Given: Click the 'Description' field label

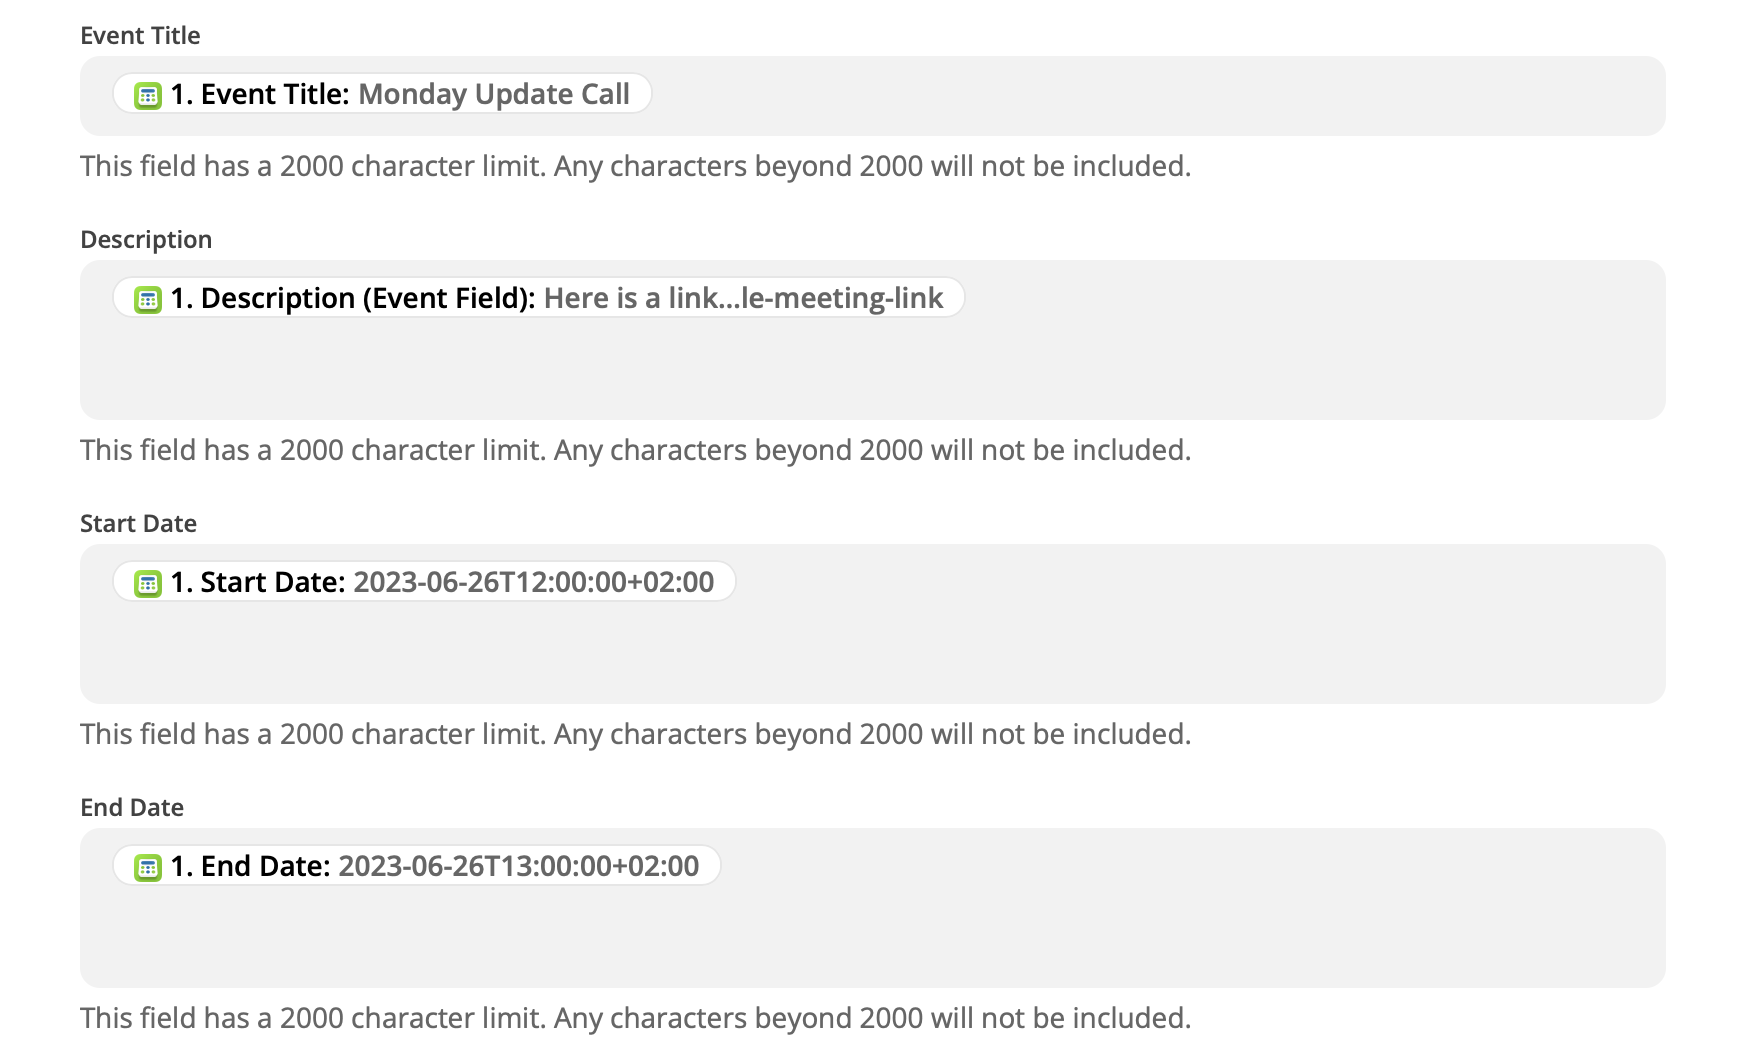Looking at the screenshot, I should [146, 240].
